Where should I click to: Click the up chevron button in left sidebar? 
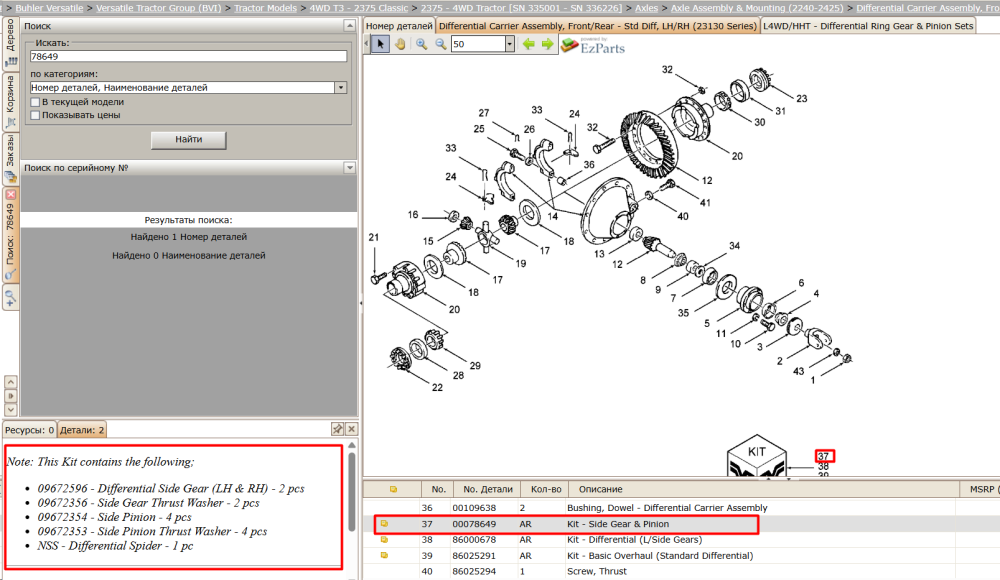(10, 382)
